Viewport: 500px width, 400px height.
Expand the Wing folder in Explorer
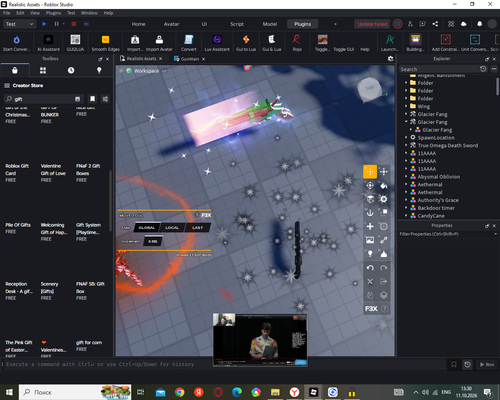(x=406, y=106)
